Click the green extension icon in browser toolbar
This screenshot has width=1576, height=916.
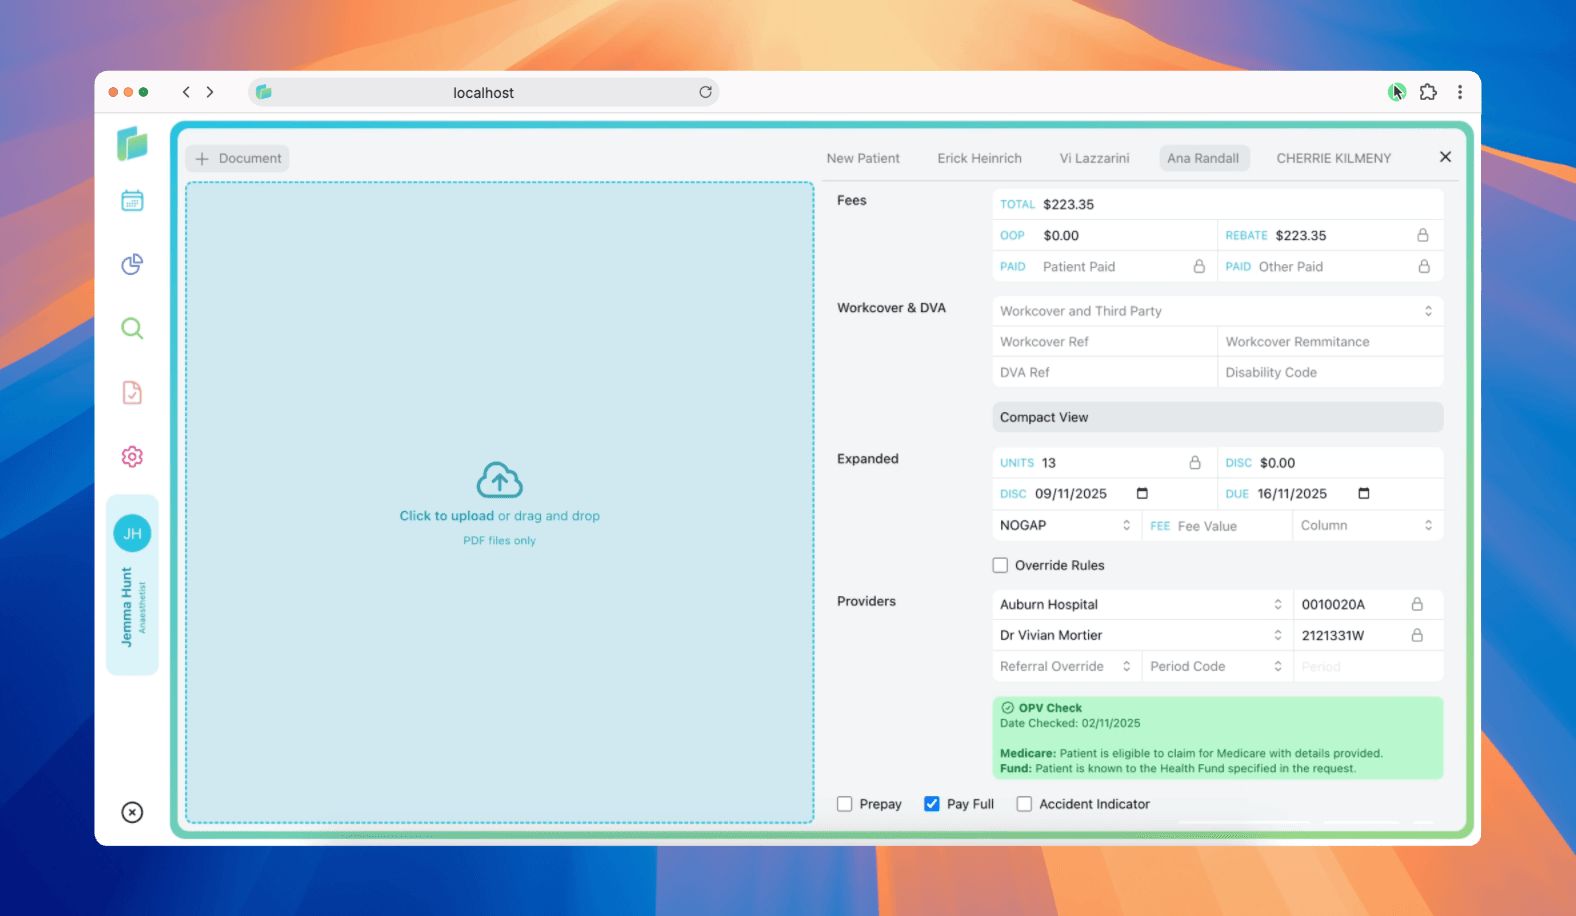pyautogui.click(x=1396, y=92)
